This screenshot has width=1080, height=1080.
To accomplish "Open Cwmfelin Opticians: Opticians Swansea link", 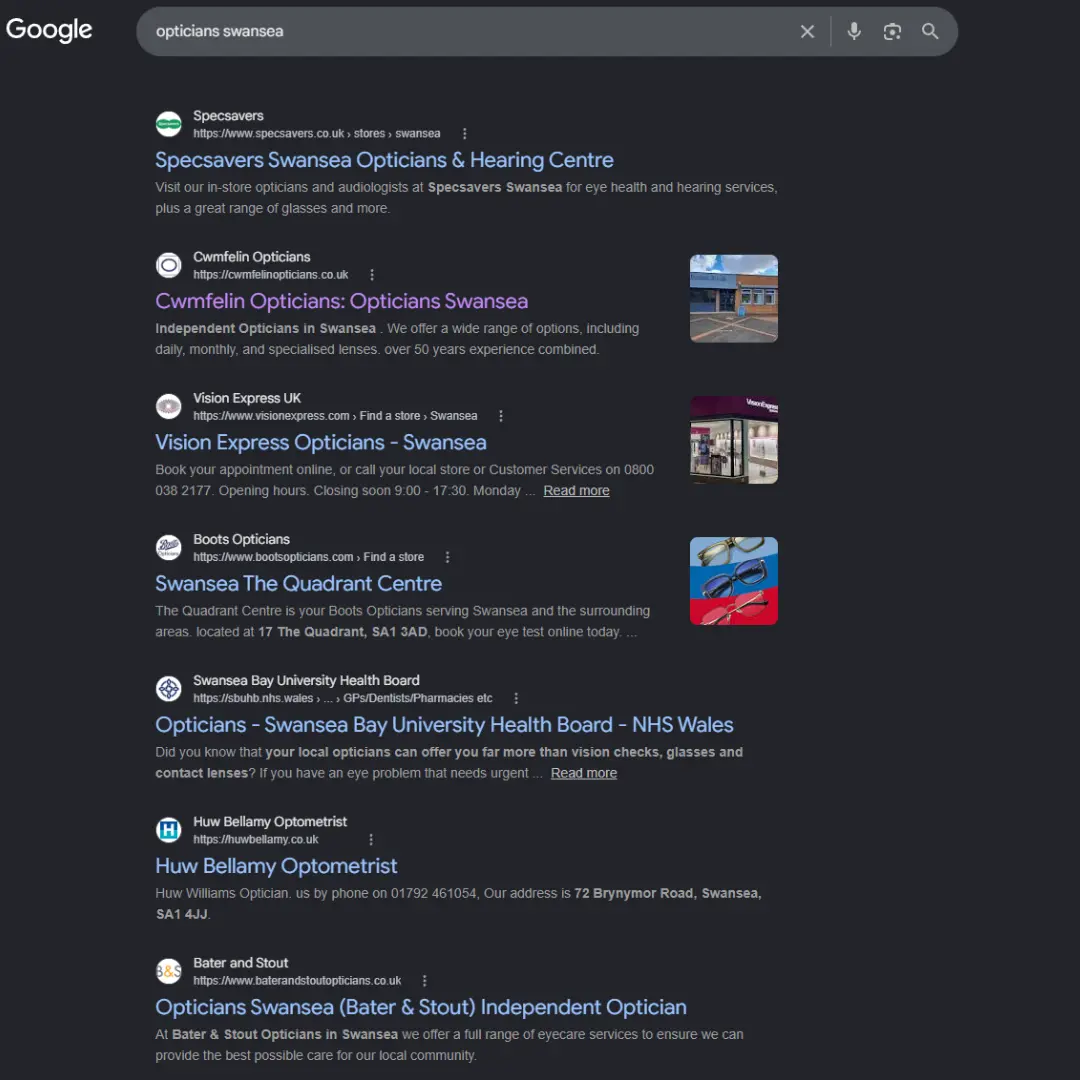I will click(342, 301).
